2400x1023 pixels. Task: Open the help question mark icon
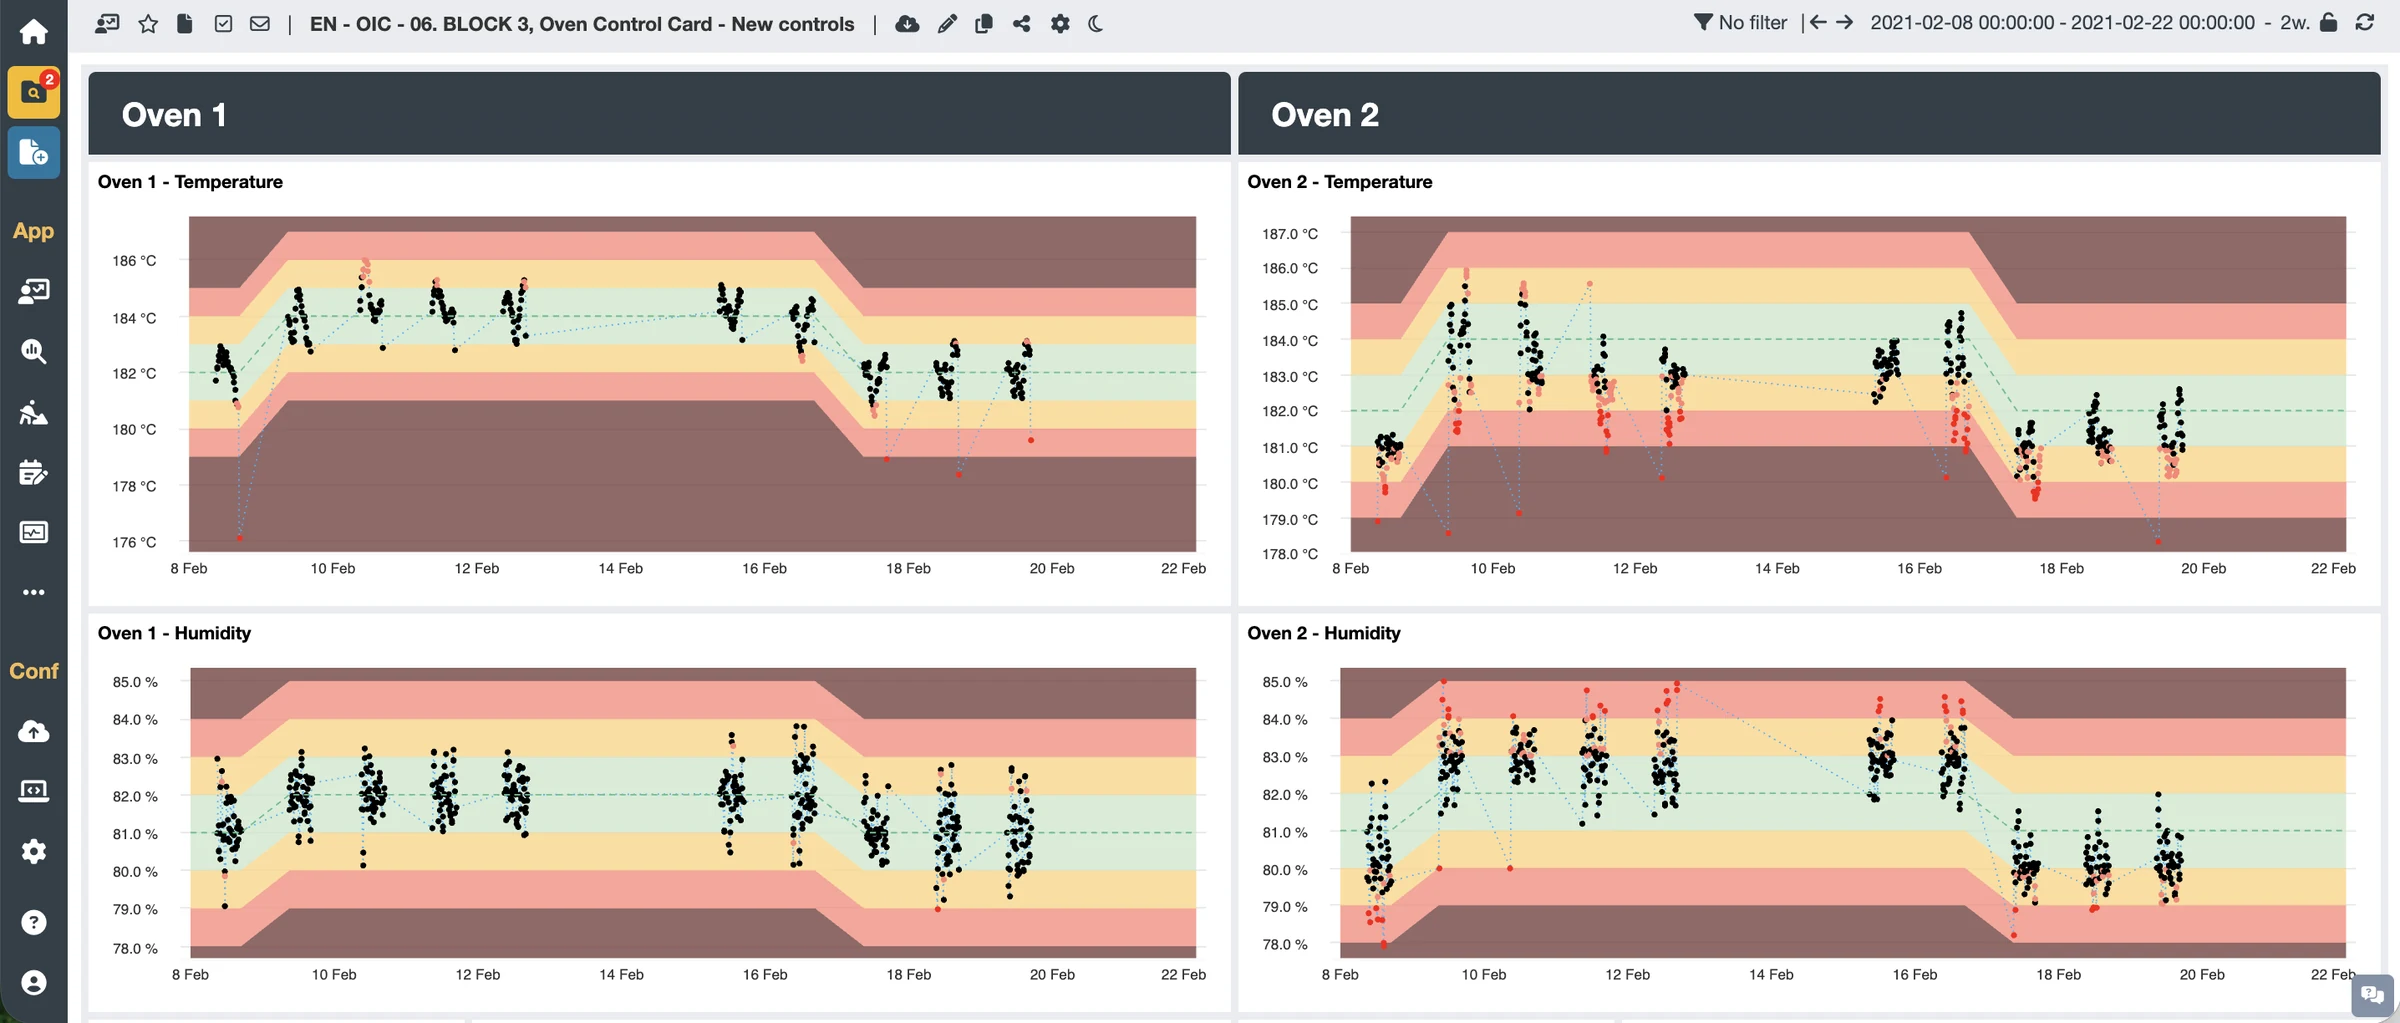(x=33, y=922)
